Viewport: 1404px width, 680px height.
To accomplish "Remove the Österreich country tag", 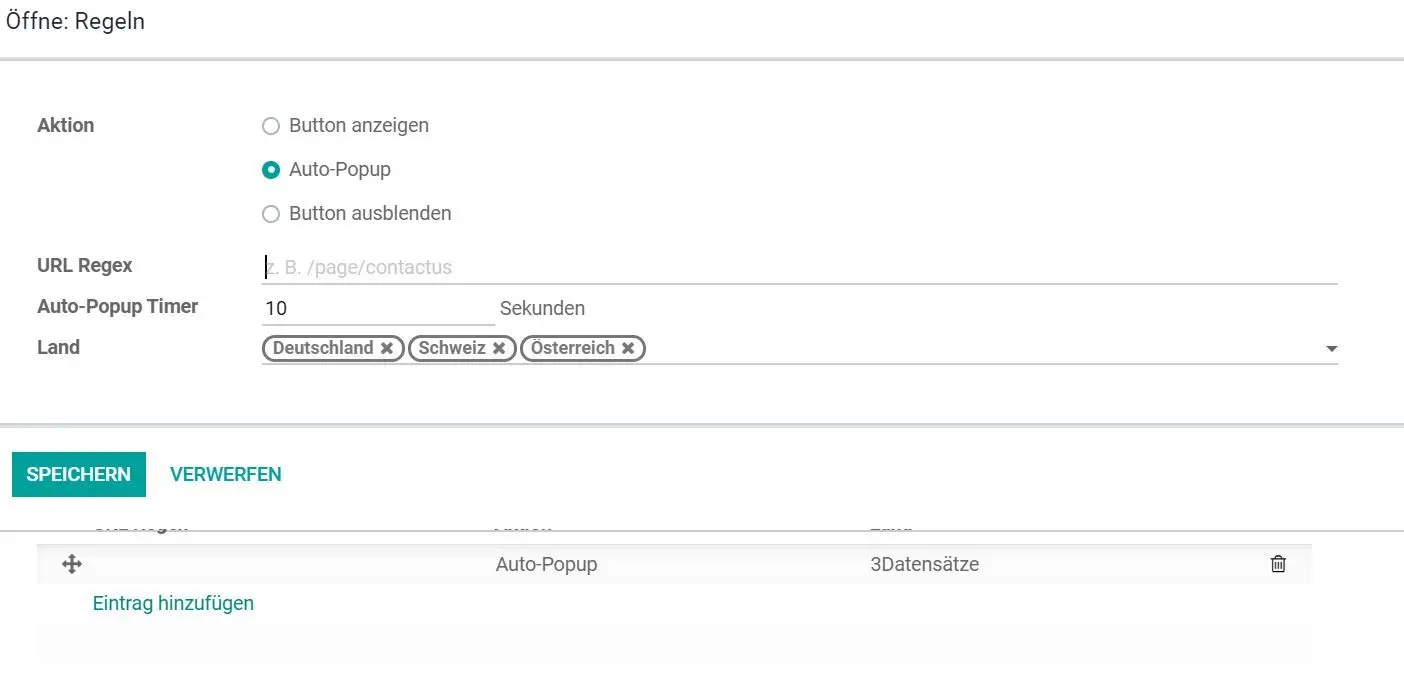I will pos(628,348).
